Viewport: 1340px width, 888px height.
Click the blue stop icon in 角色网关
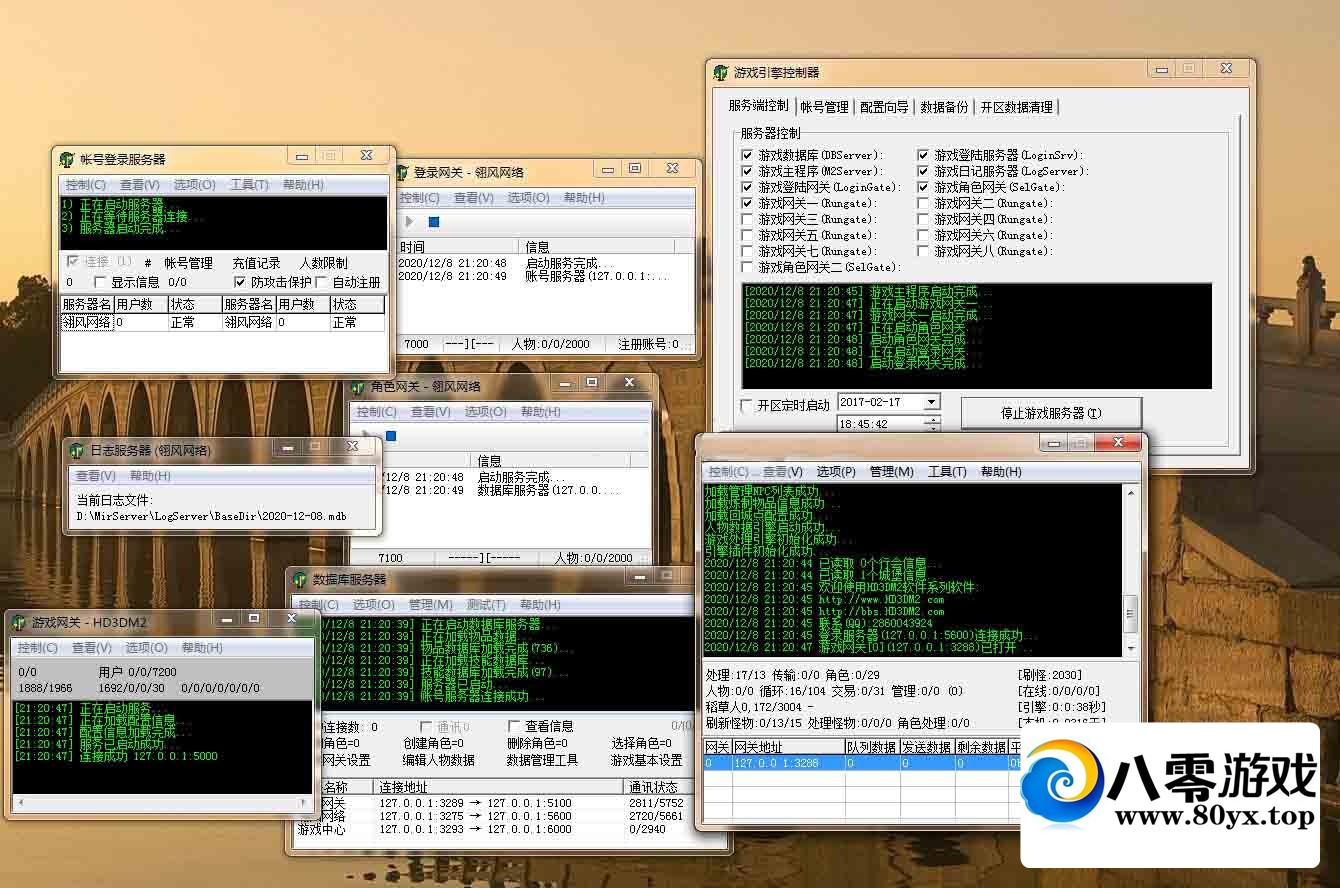click(x=391, y=436)
